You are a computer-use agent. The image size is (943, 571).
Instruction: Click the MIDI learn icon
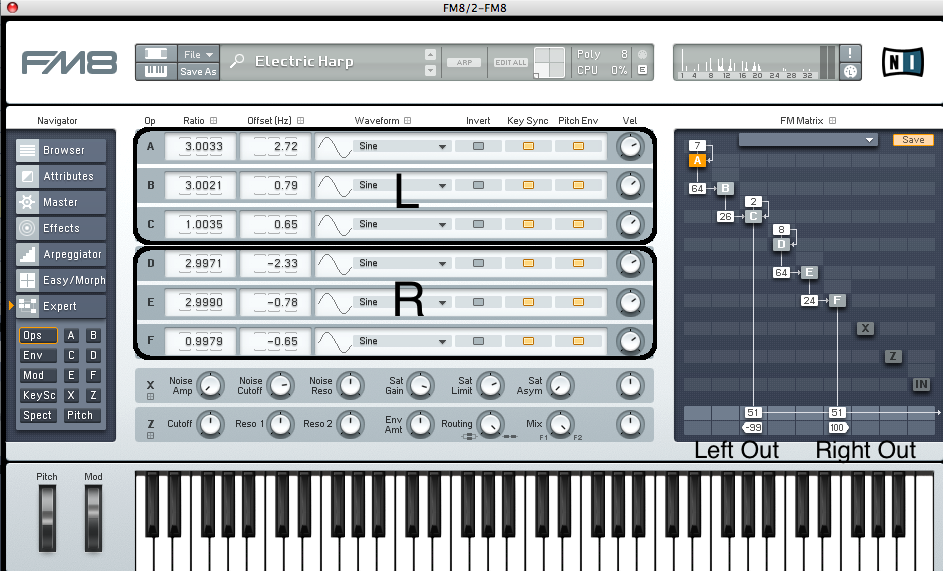click(x=850, y=72)
